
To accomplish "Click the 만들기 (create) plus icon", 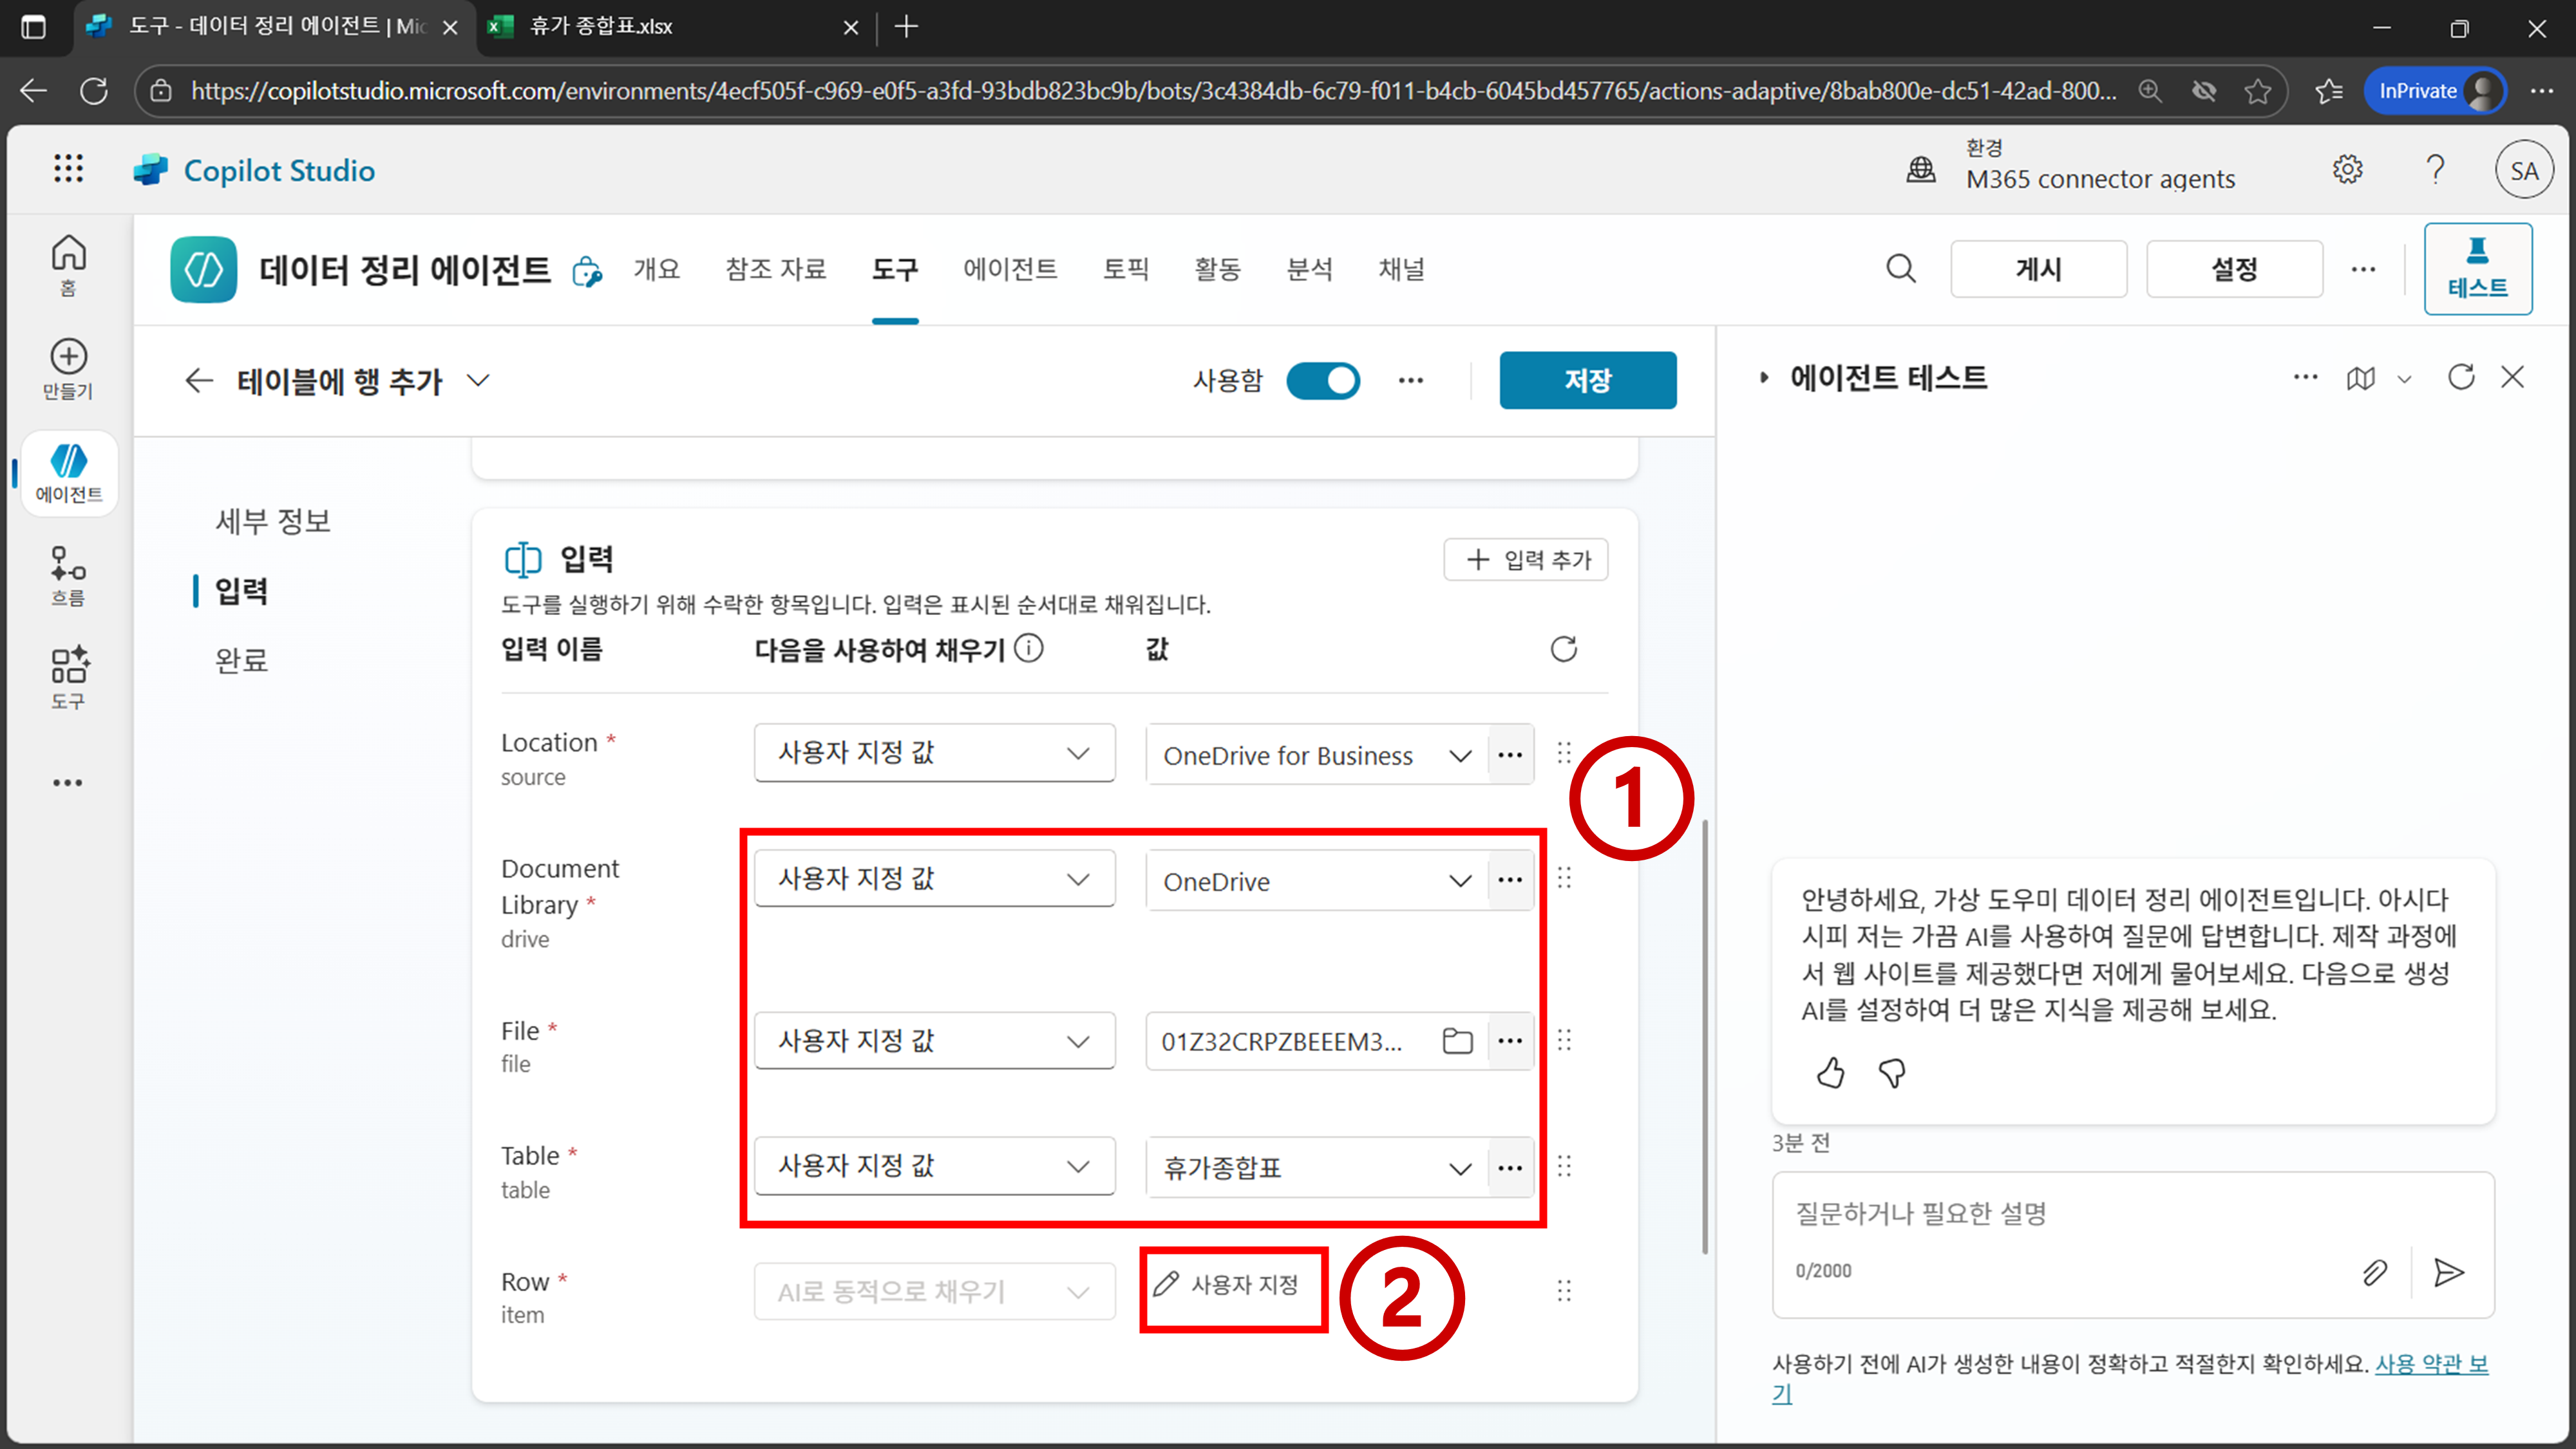I will click(68, 357).
